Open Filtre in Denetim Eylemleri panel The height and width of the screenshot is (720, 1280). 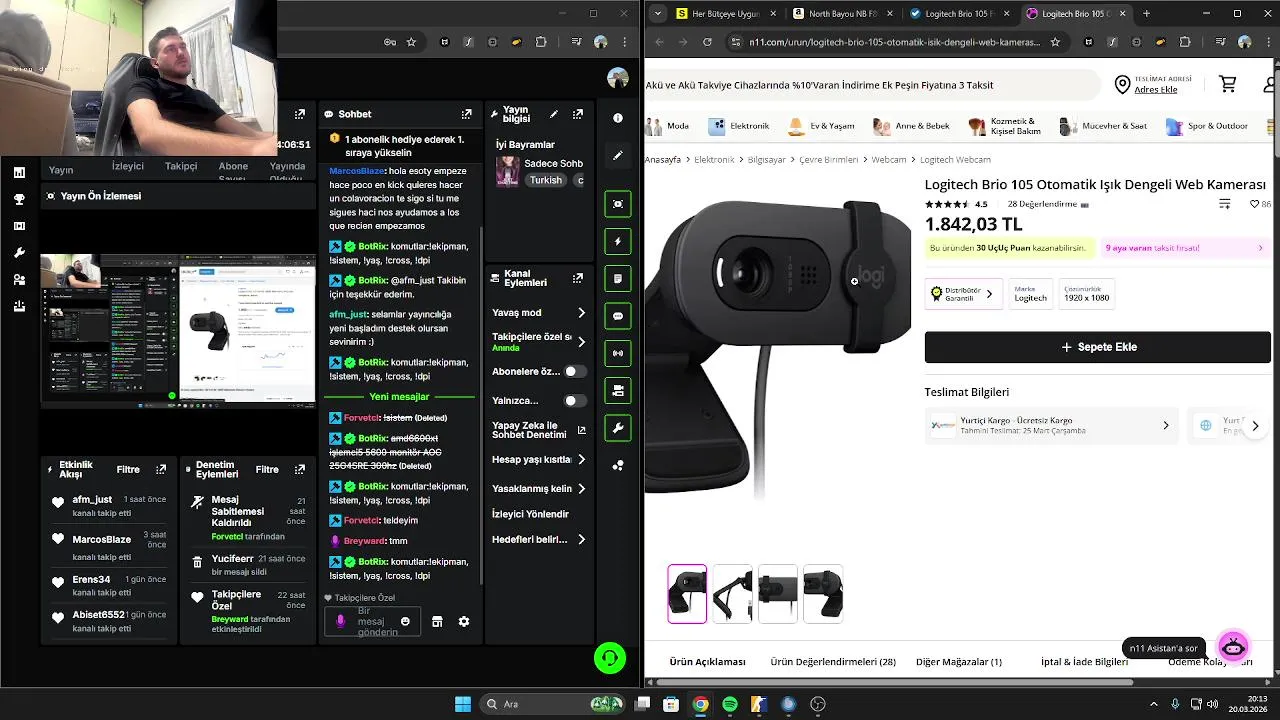267,469
